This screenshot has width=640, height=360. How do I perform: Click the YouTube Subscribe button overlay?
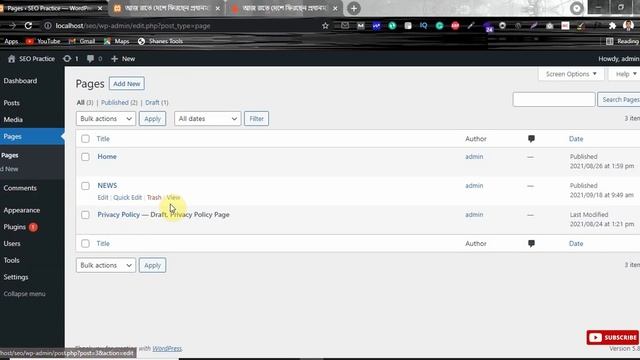(612, 338)
